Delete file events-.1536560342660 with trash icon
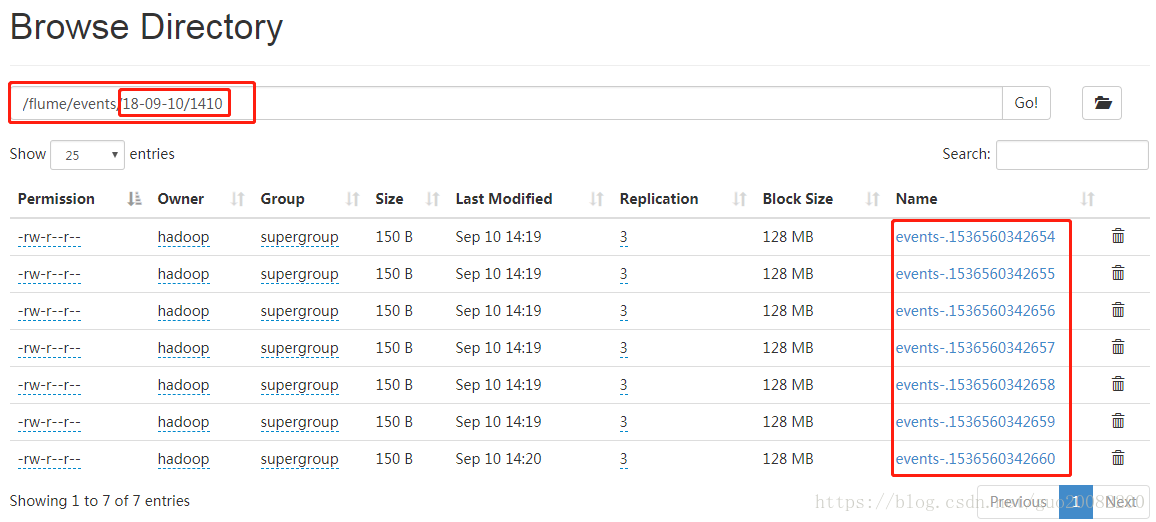 (1118, 458)
